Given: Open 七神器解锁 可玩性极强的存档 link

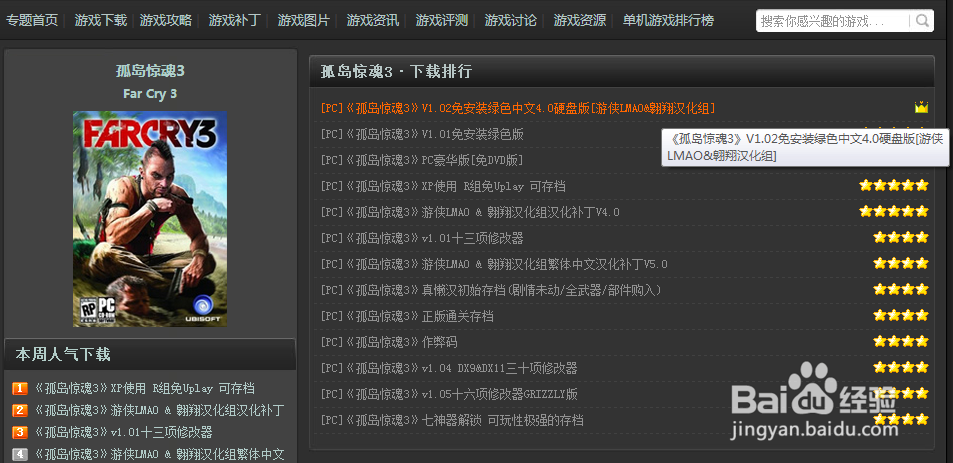Looking at the screenshot, I should pos(452,420).
